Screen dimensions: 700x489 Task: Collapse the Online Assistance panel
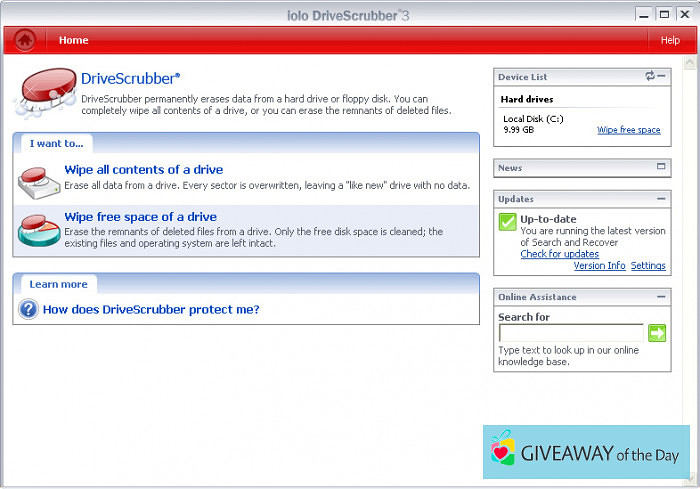pos(661,297)
